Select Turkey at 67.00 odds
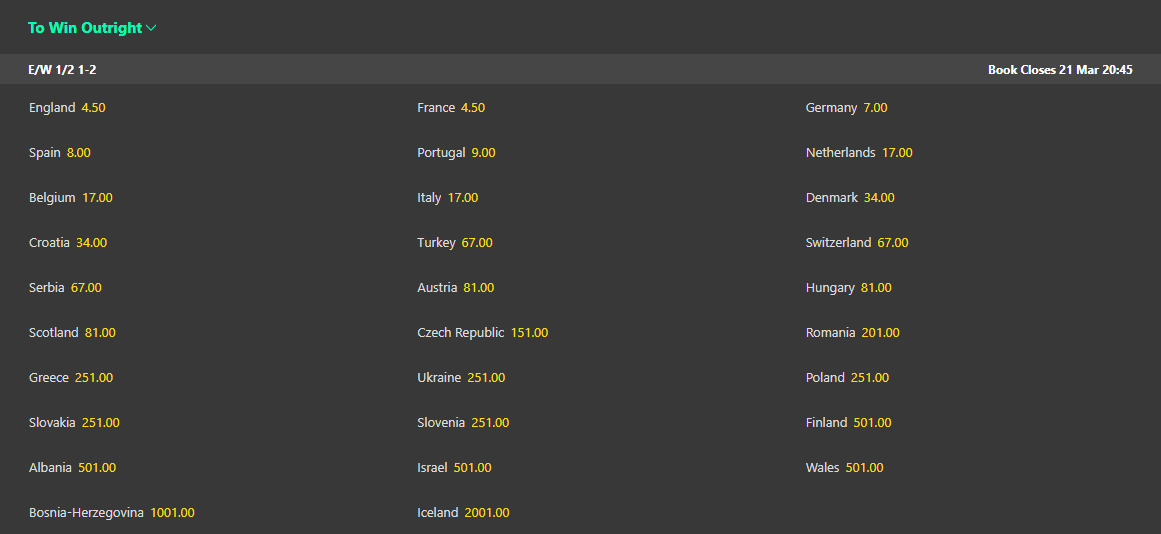This screenshot has width=1161, height=534. coord(455,243)
